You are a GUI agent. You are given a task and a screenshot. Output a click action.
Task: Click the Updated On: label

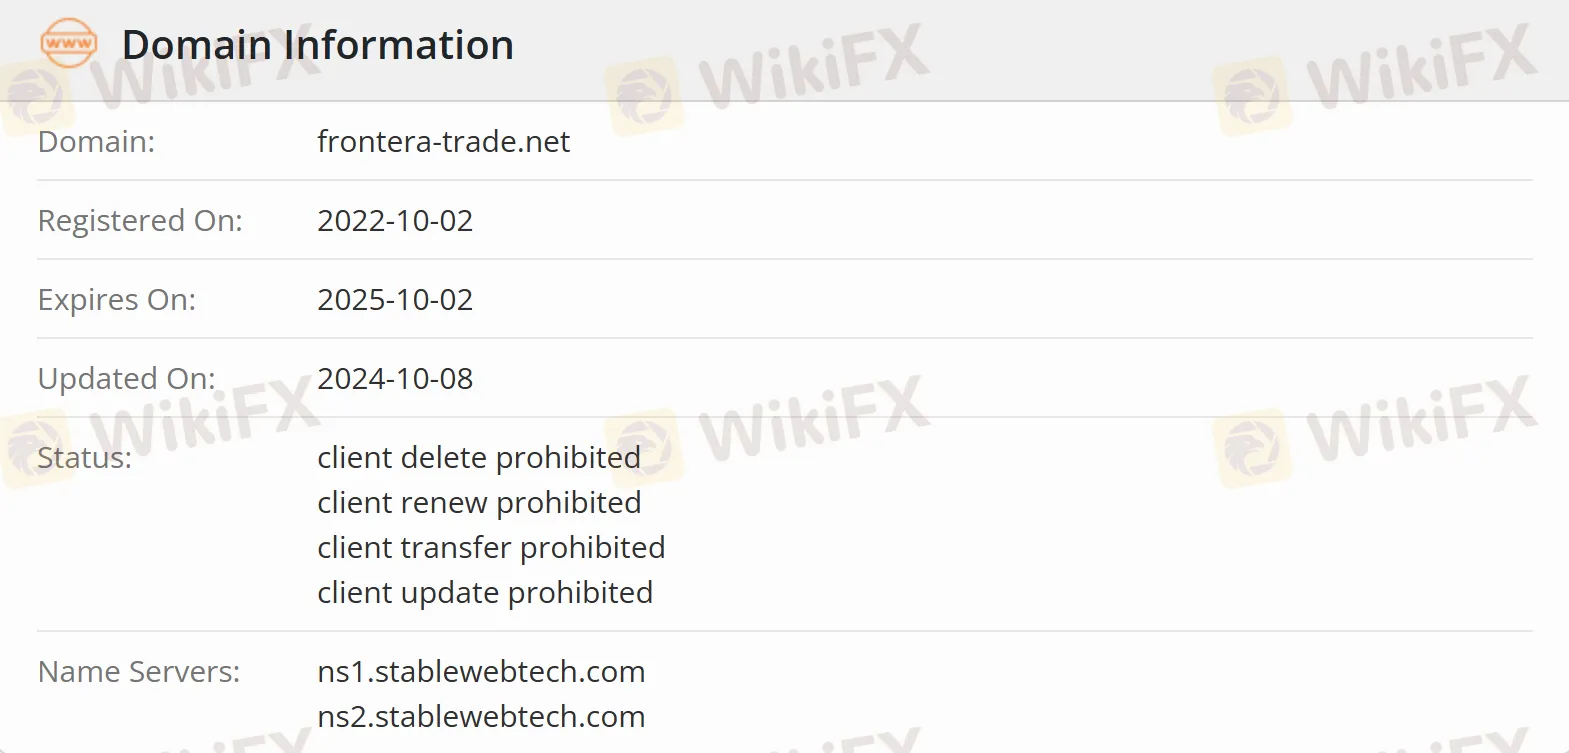(126, 379)
